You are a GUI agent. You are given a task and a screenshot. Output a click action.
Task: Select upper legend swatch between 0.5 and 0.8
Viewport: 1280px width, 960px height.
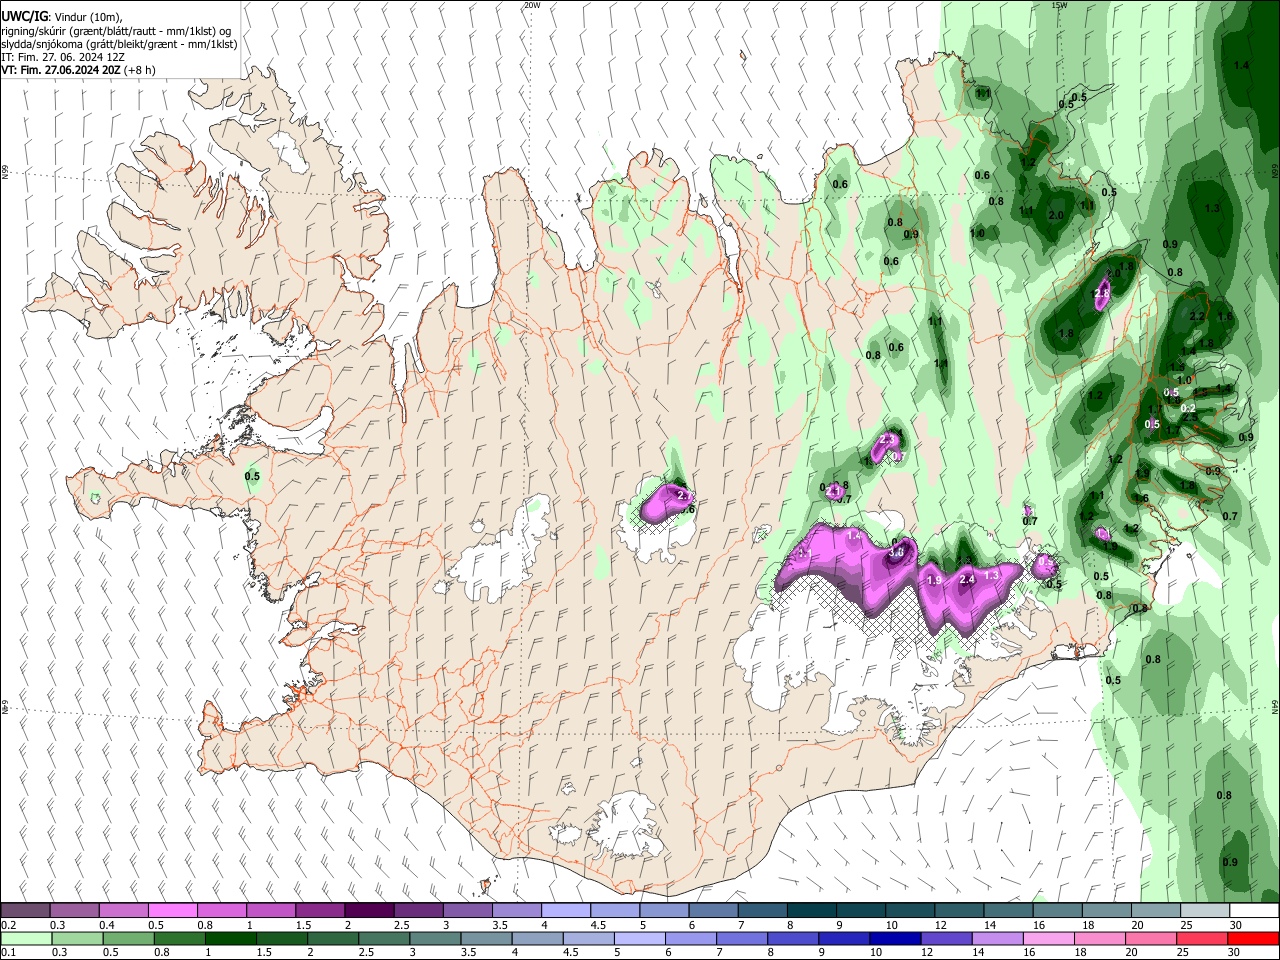(x=172, y=911)
